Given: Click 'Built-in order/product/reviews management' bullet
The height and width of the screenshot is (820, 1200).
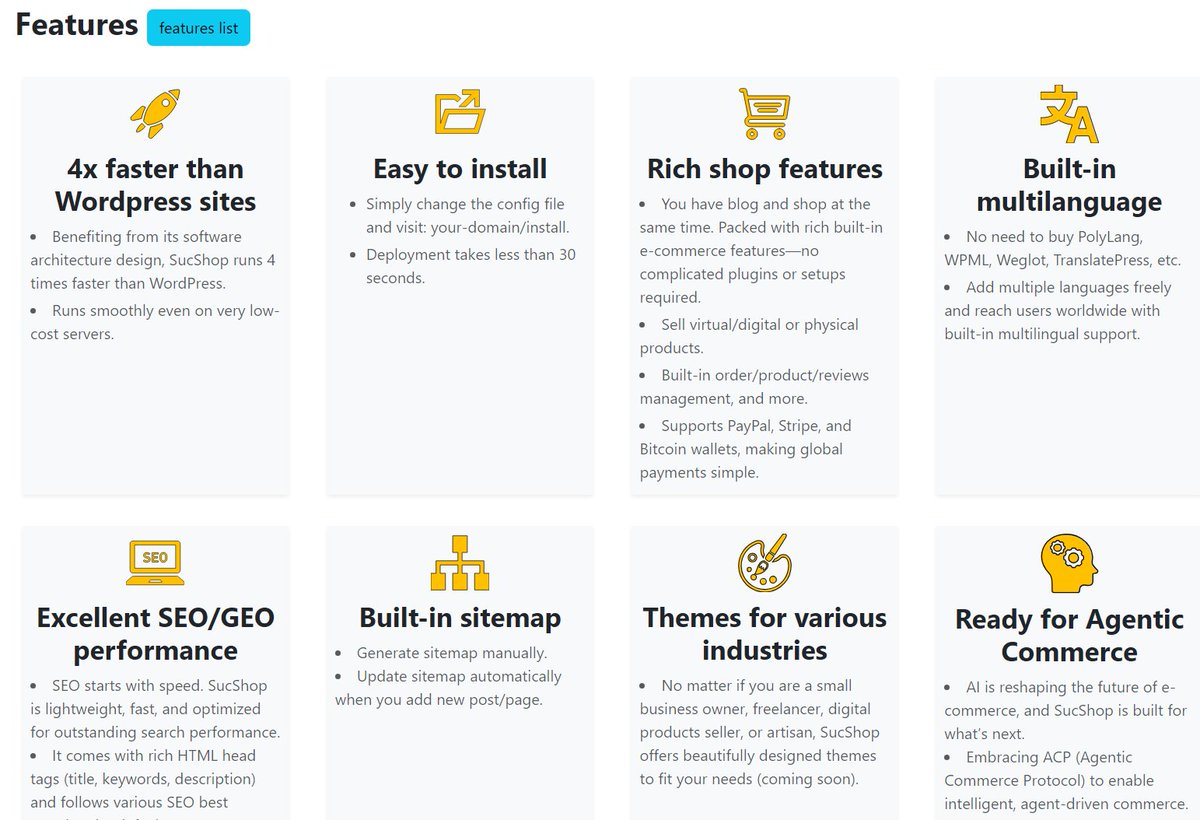Looking at the screenshot, I should (x=755, y=387).
